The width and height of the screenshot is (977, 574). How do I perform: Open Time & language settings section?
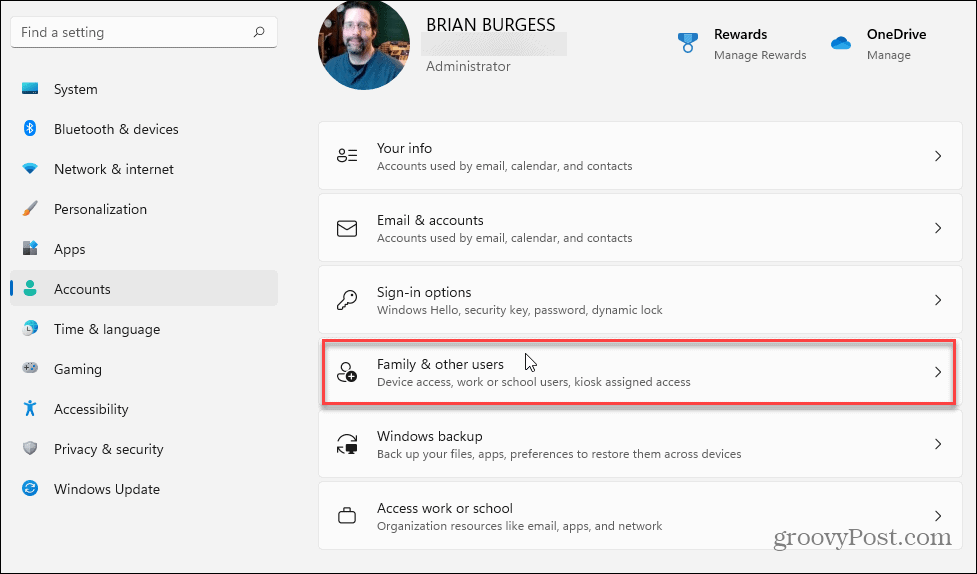coord(106,329)
